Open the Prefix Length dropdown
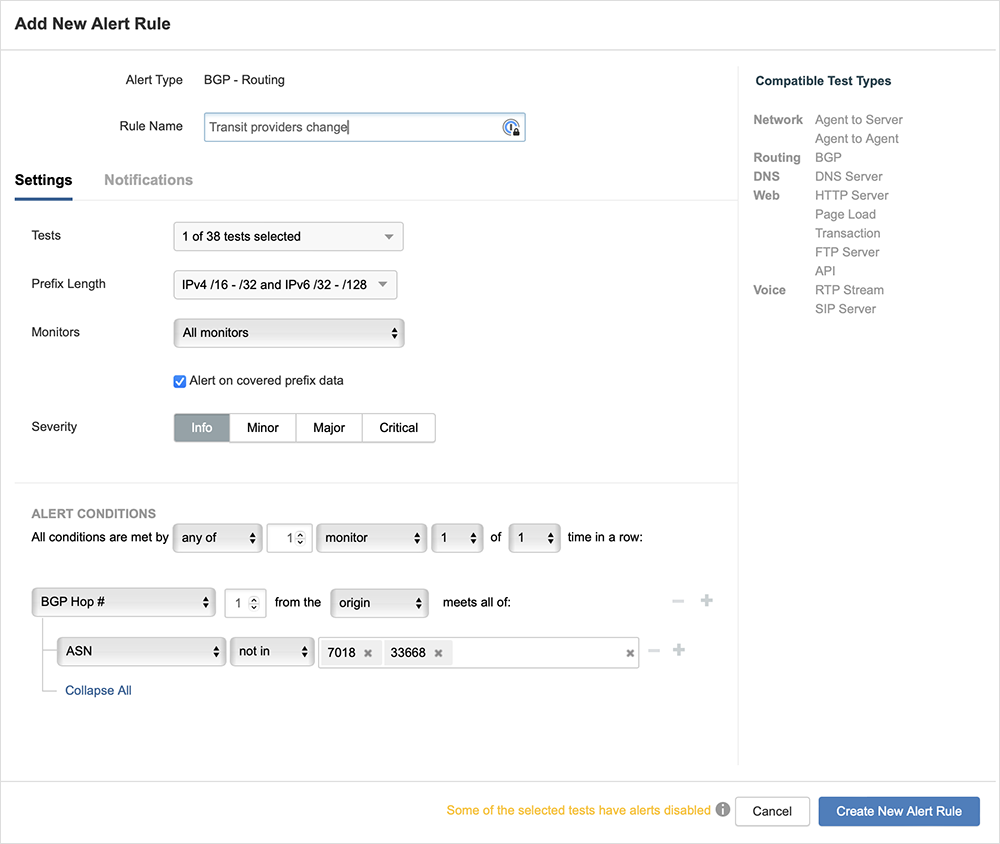 286,284
